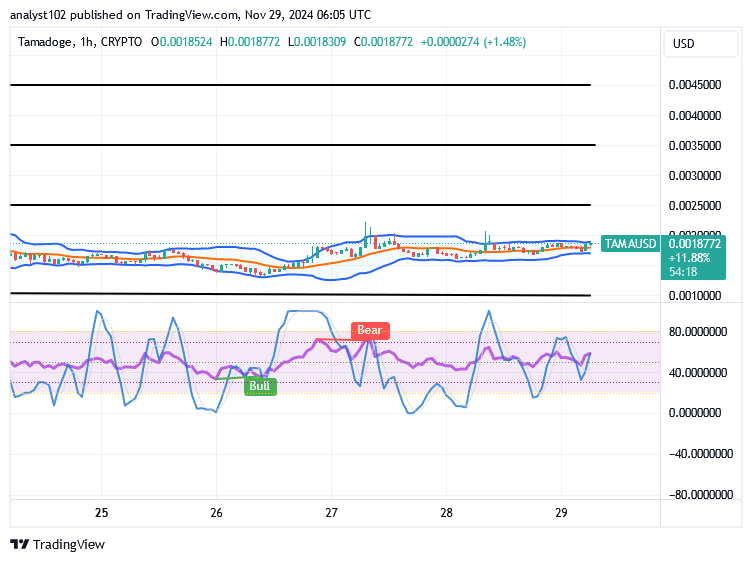Image resolution: width=752 pixels, height=562 pixels.
Task: Click the high value H0.0018772
Action: pos(250,42)
